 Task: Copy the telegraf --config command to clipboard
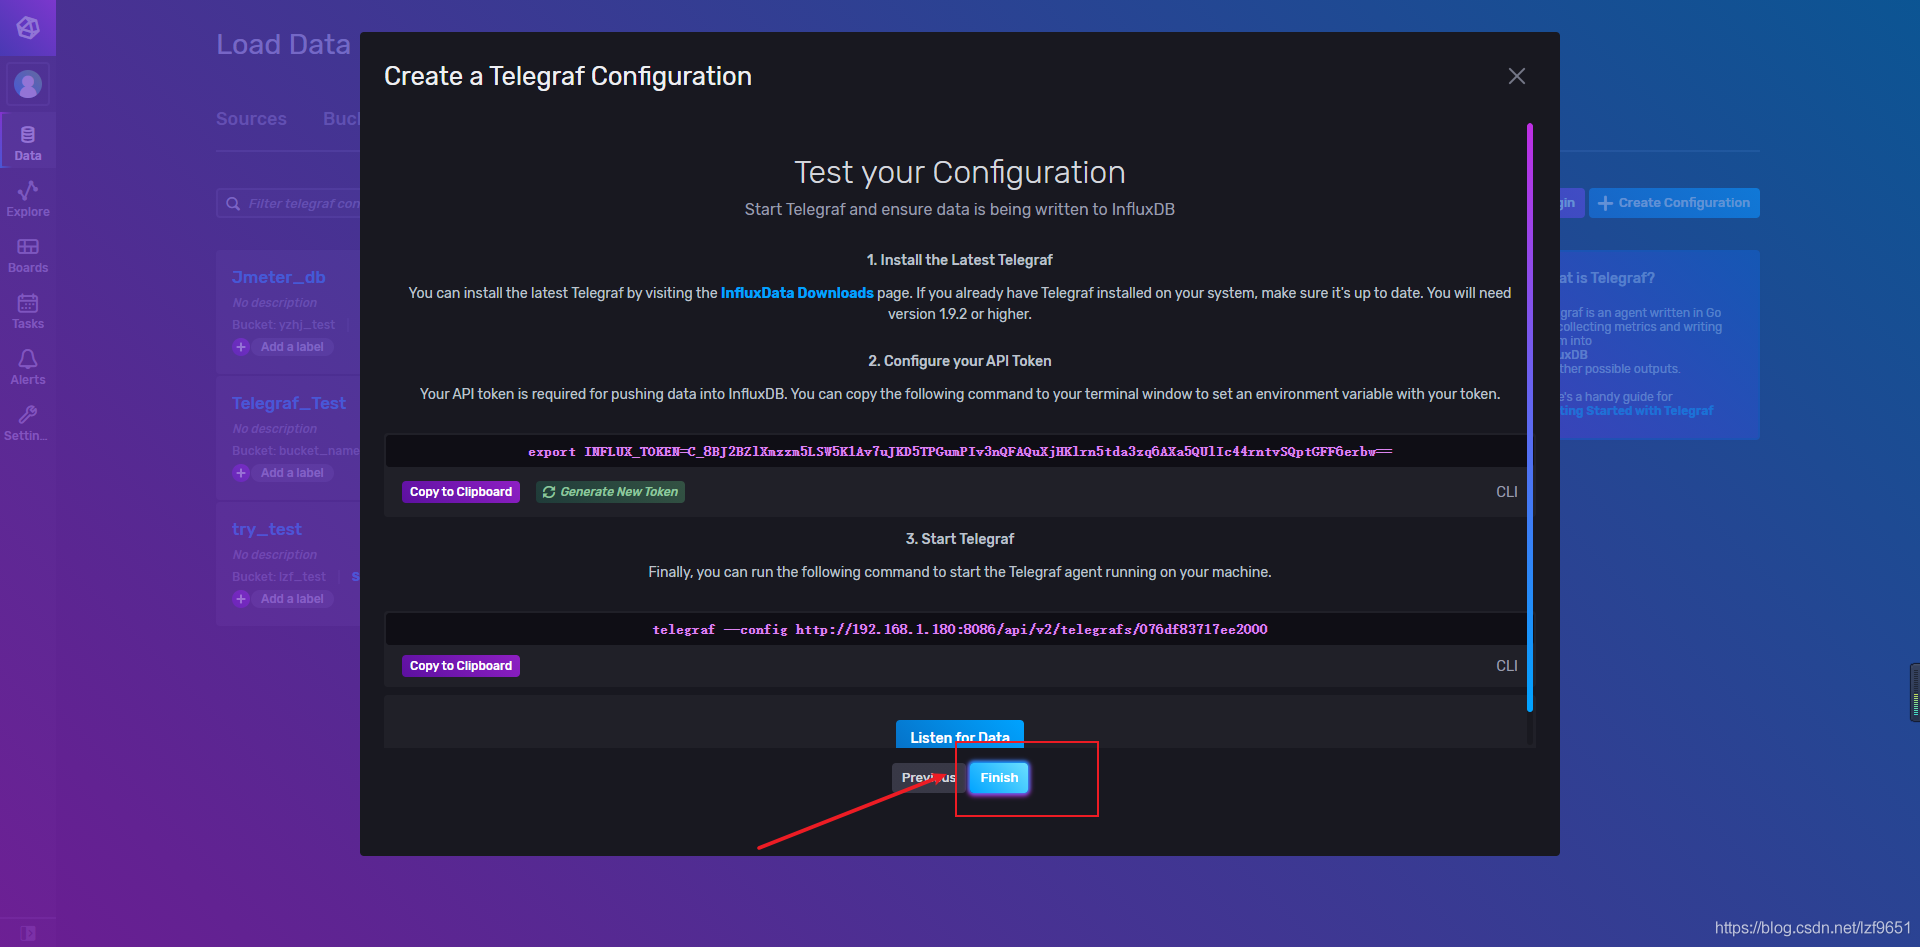coord(461,666)
